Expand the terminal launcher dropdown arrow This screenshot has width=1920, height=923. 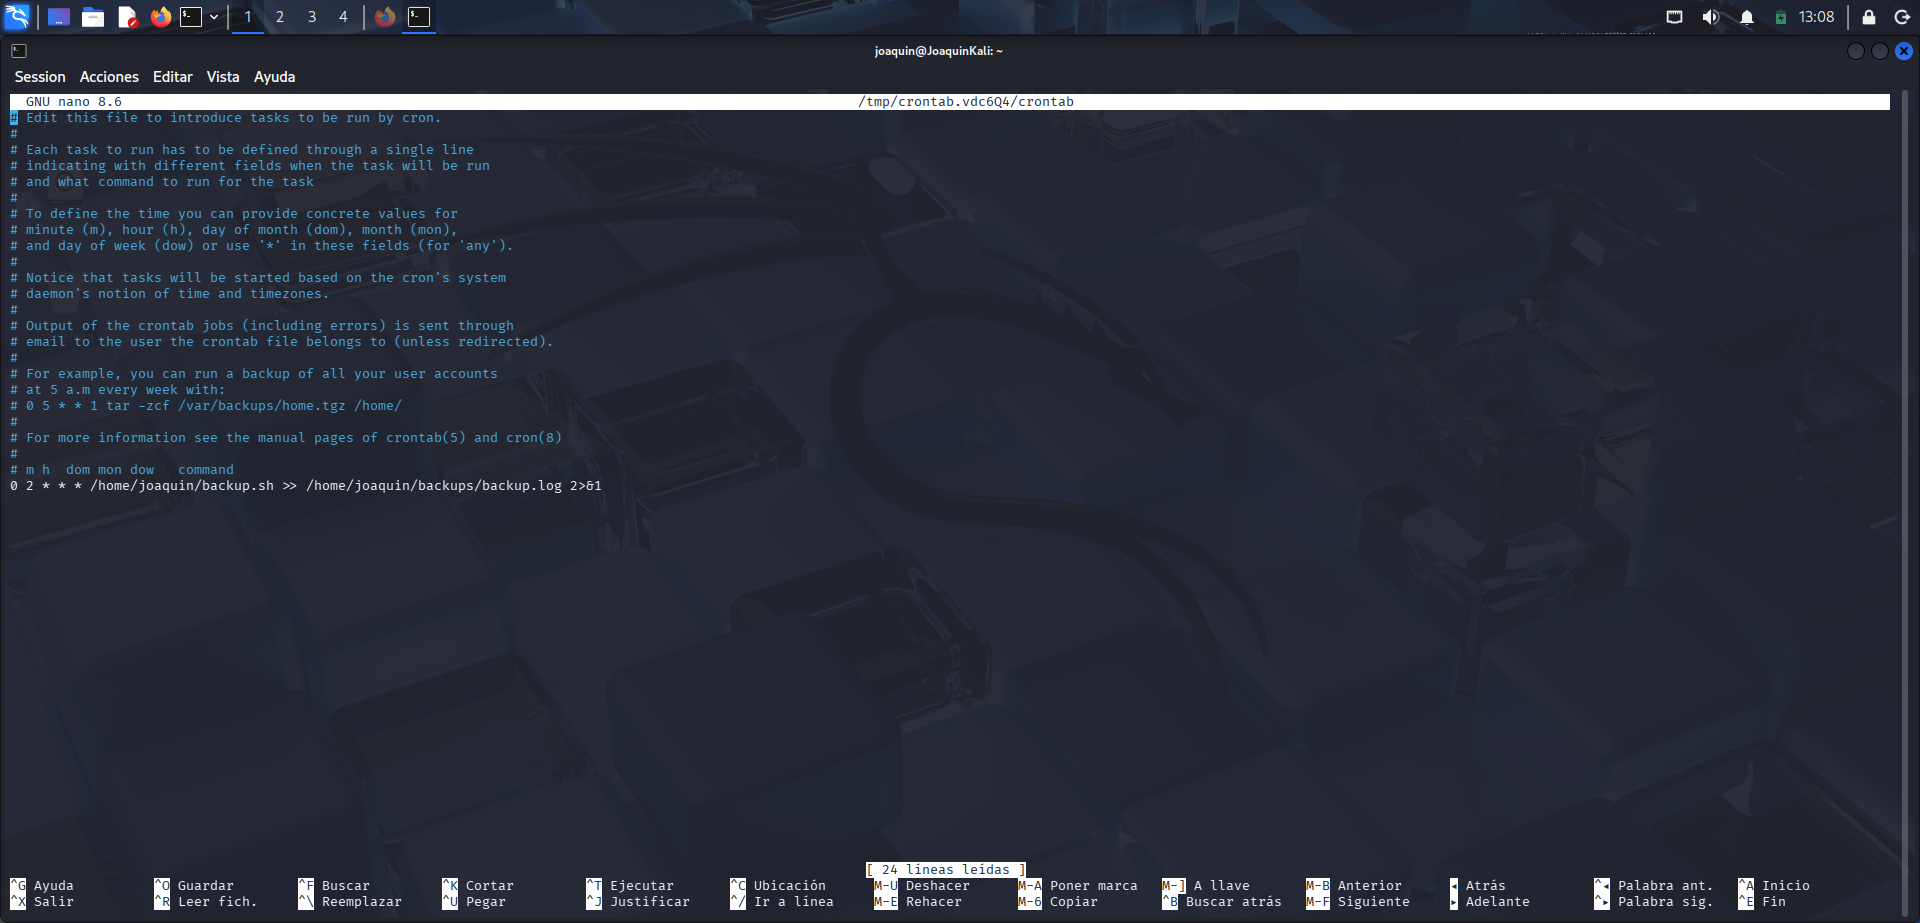214,17
